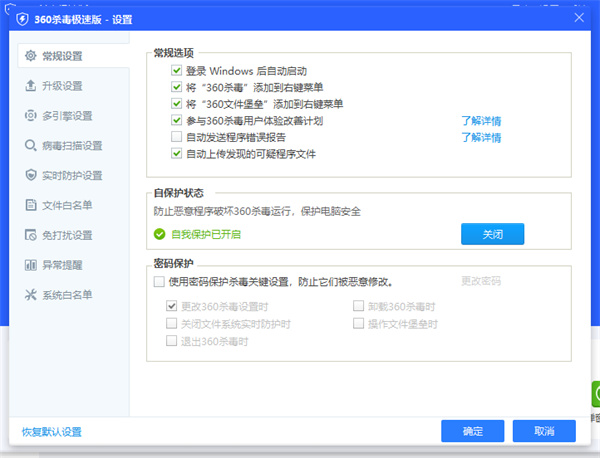This screenshot has width=600, height=458.
Task: Close the settings dialog
Action: pyautogui.click(x=579, y=18)
